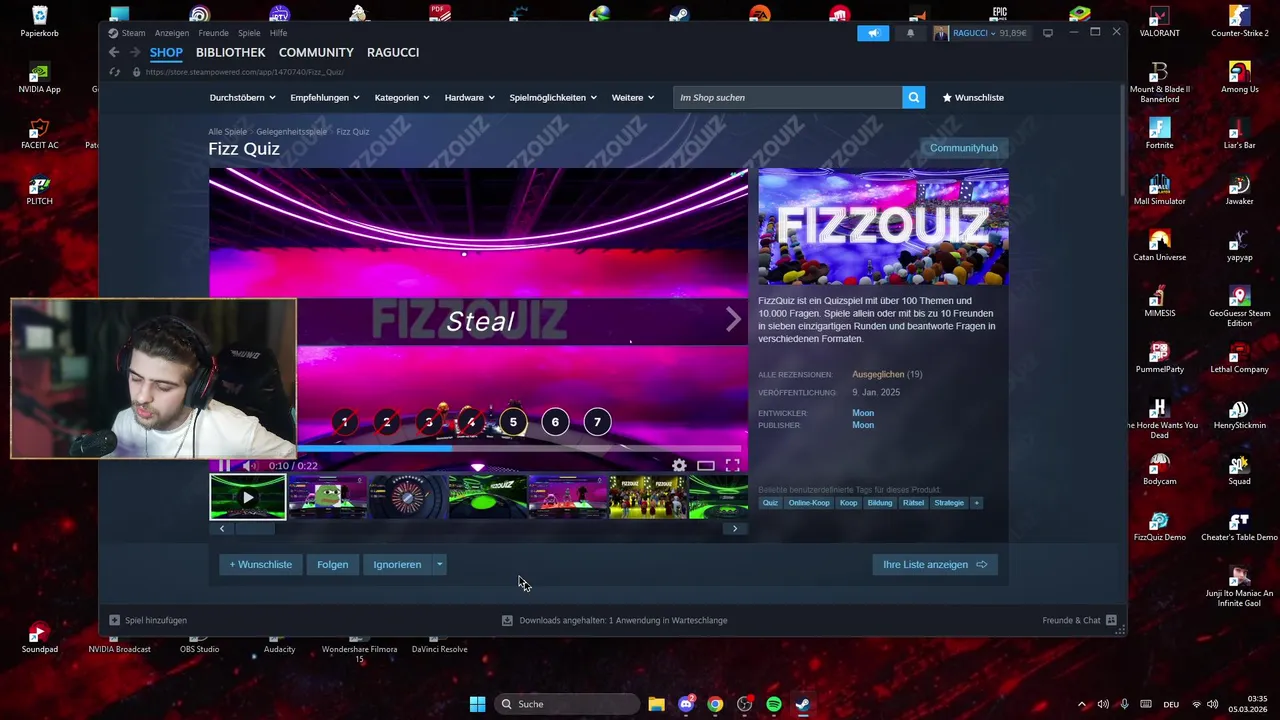Open the Anzeigen menu
Image resolution: width=1280 pixels, height=720 pixels.
coord(172,33)
